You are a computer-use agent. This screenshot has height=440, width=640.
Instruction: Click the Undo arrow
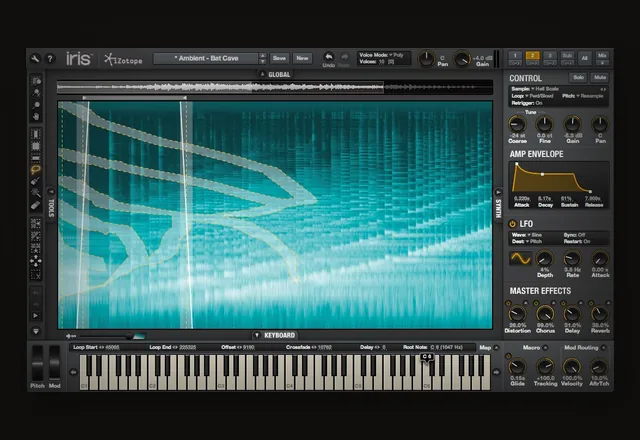coord(329,57)
